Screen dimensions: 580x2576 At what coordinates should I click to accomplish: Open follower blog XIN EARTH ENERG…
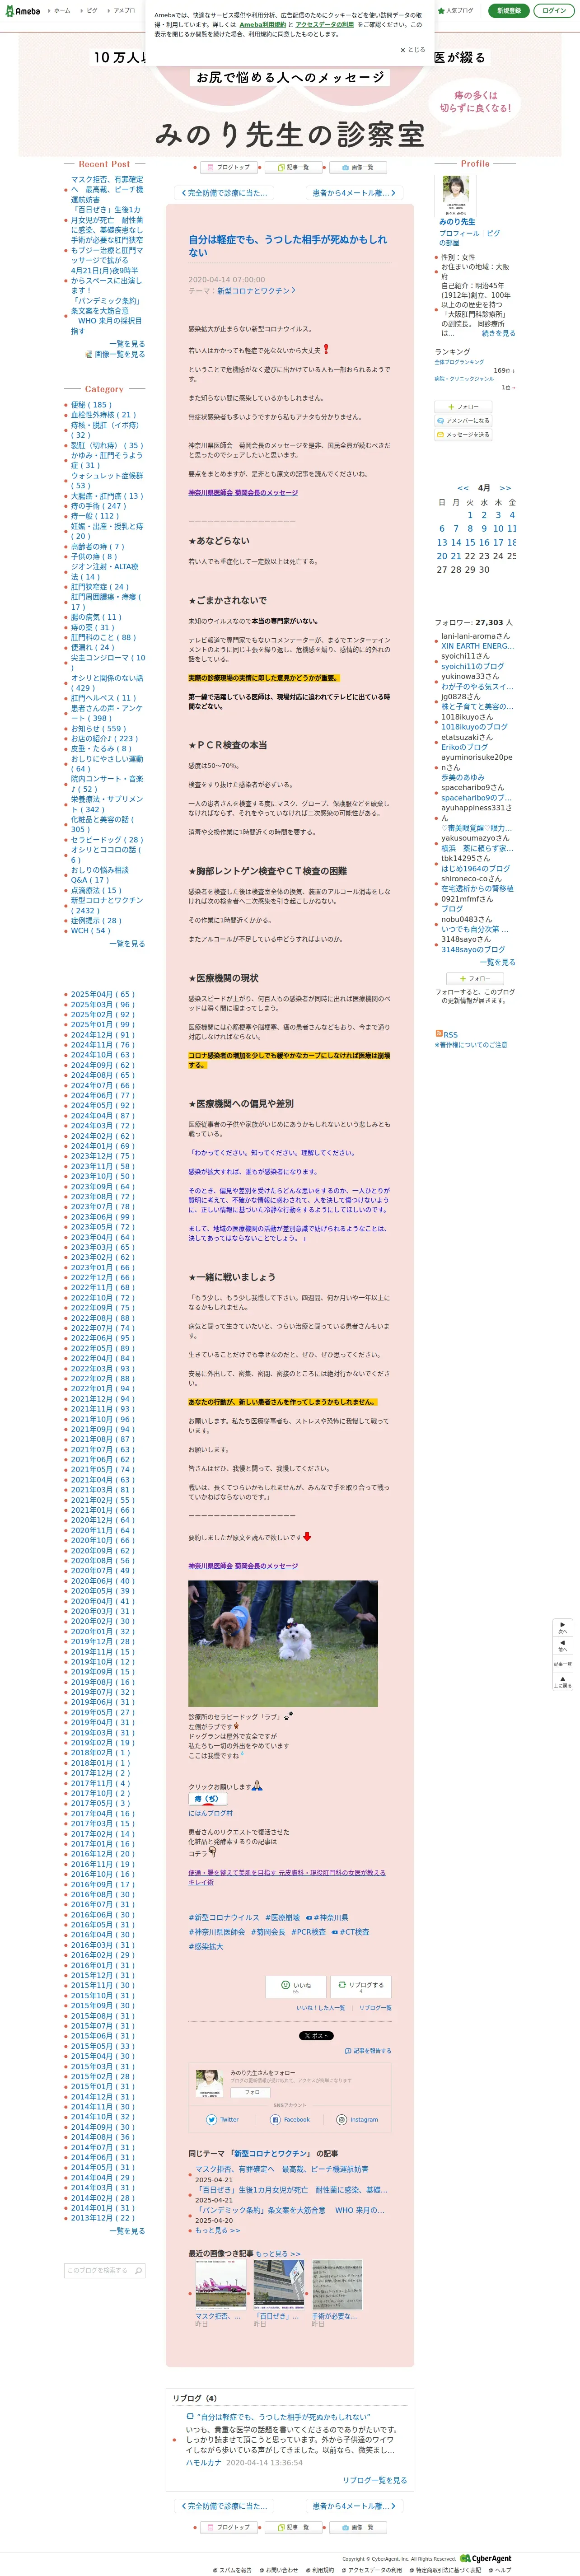(477, 646)
